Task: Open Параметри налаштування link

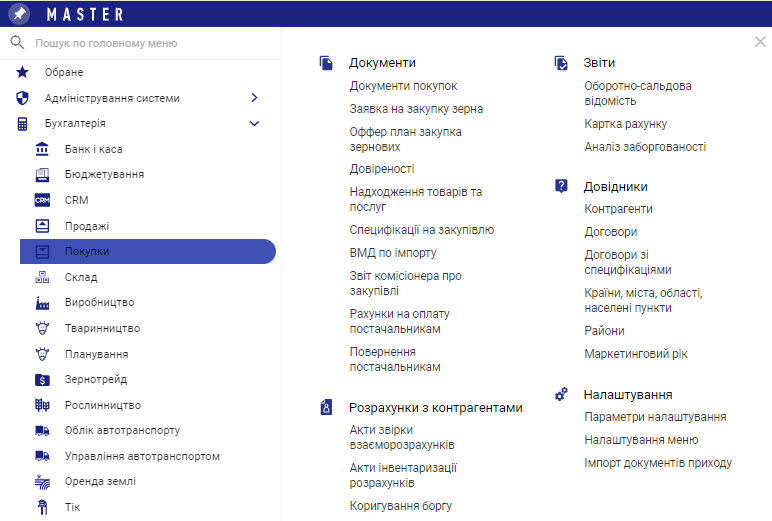Action: [x=655, y=417]
